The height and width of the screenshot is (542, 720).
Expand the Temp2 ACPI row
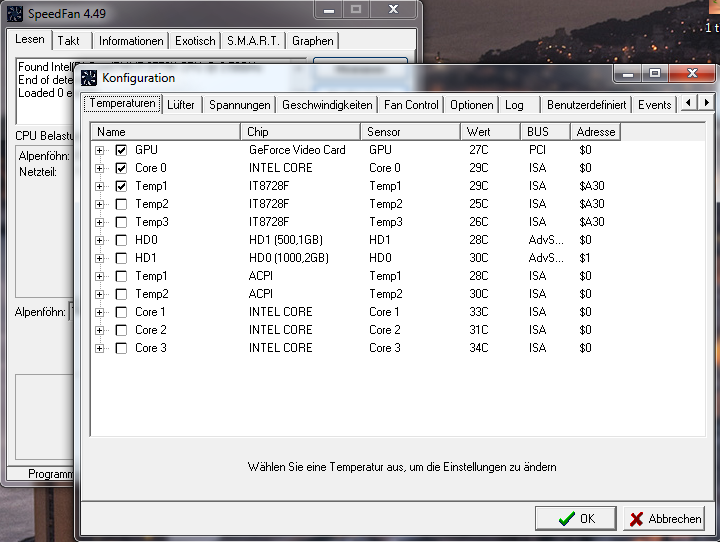click(x=99, y=294)
